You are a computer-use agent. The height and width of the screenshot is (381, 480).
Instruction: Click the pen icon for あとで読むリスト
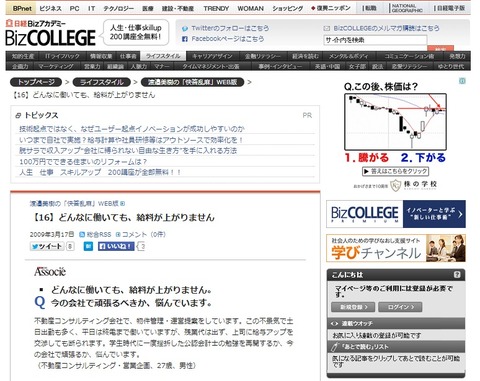(334, 347)
